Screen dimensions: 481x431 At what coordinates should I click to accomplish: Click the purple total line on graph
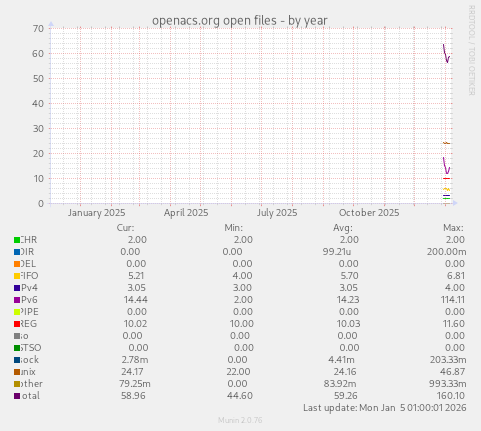tap(446, 54)
